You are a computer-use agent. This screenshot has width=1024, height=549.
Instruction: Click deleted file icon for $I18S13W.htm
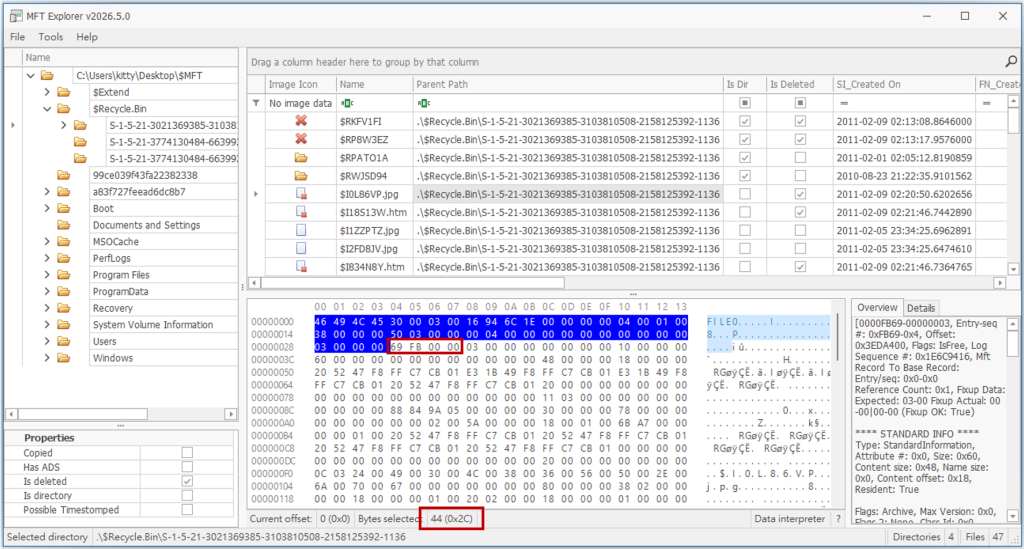tap(301, 212)
